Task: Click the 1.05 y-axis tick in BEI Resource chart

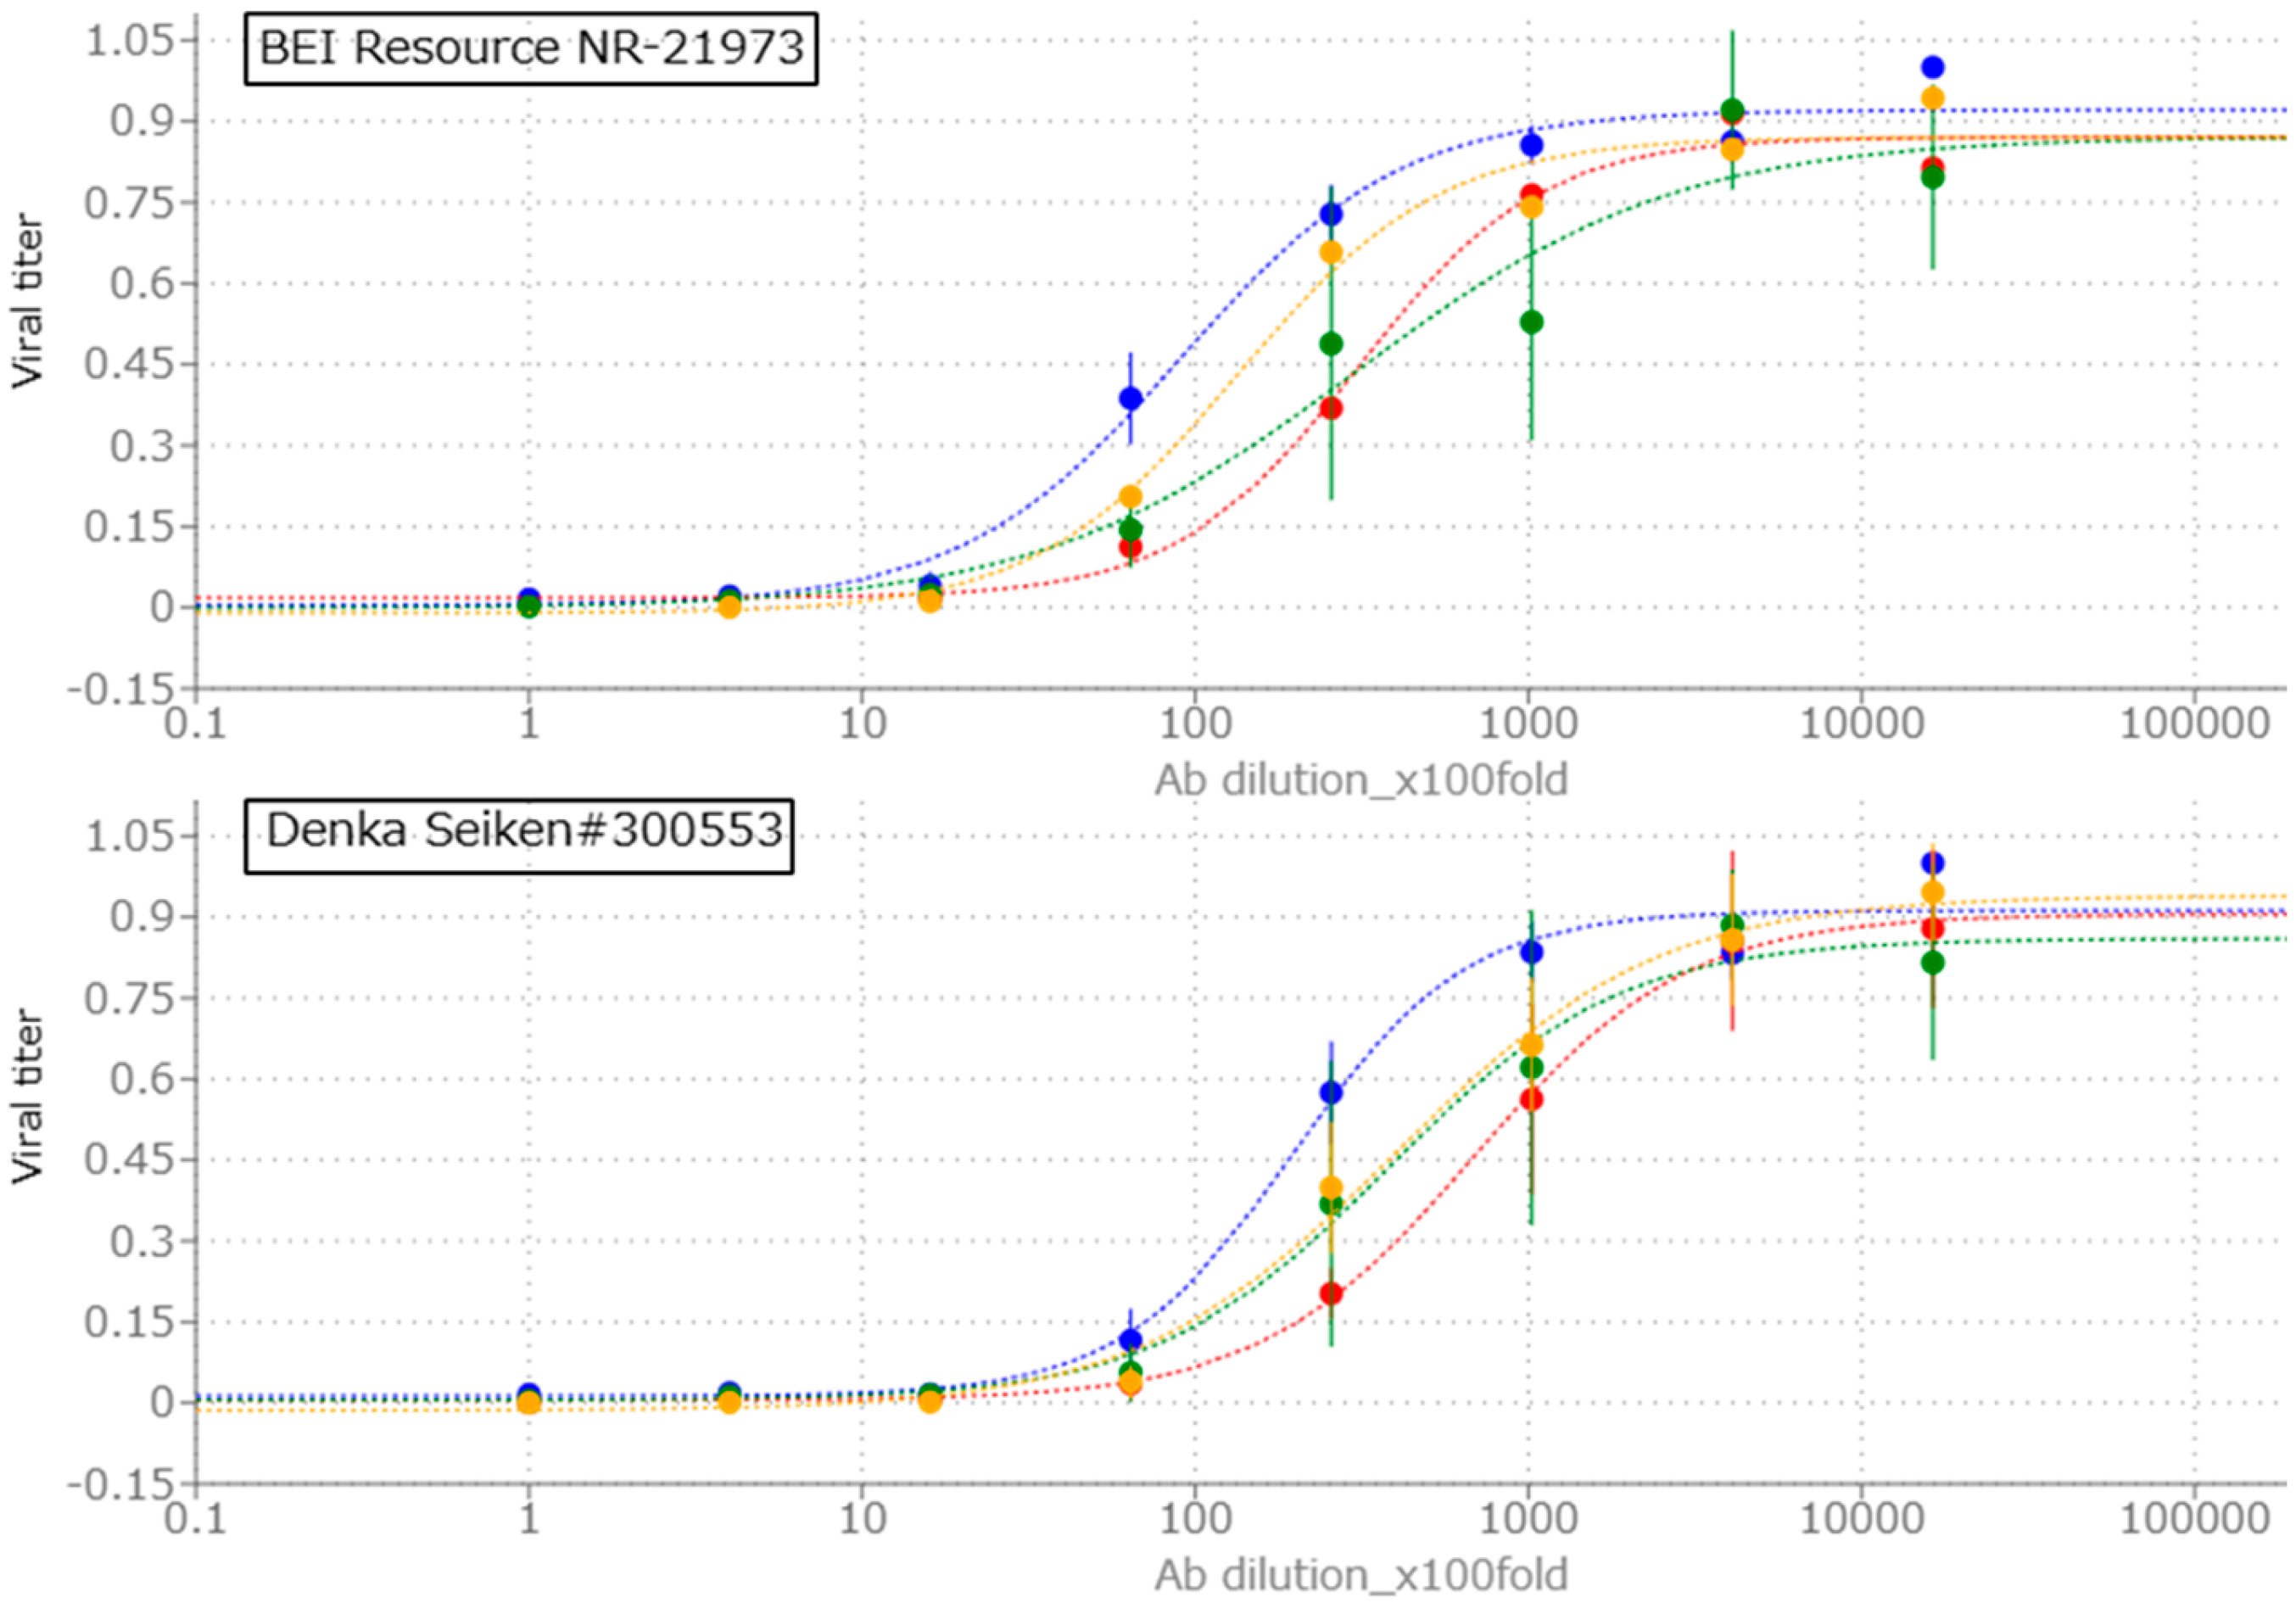Action: pos(132,42)
